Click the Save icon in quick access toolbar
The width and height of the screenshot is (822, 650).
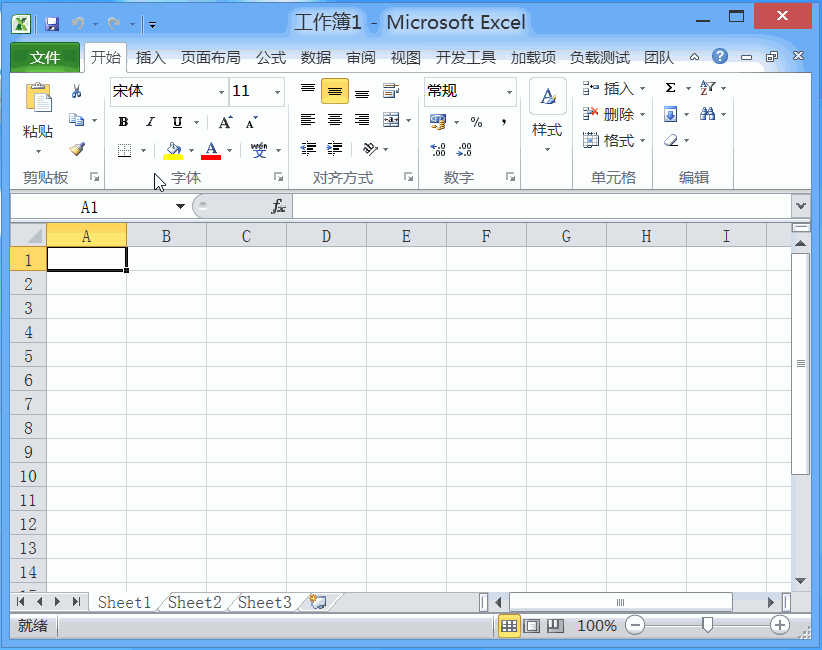pyautogui.click(x=51, y=24)
